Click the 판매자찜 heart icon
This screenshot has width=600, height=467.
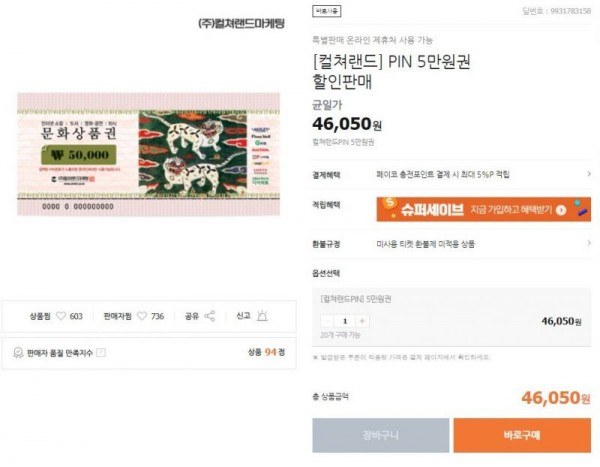click(x=142, y=316)
